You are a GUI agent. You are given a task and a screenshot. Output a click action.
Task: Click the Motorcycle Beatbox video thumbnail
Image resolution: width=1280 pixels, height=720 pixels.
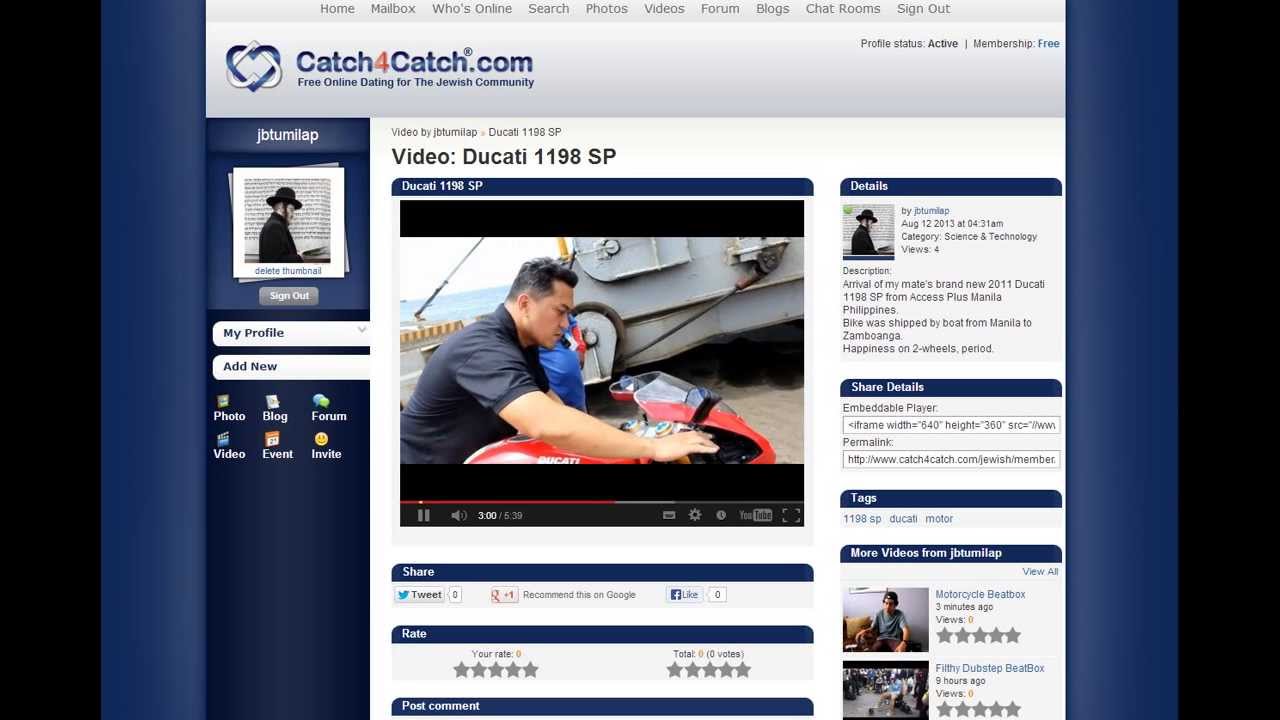[x=886, y=620]
